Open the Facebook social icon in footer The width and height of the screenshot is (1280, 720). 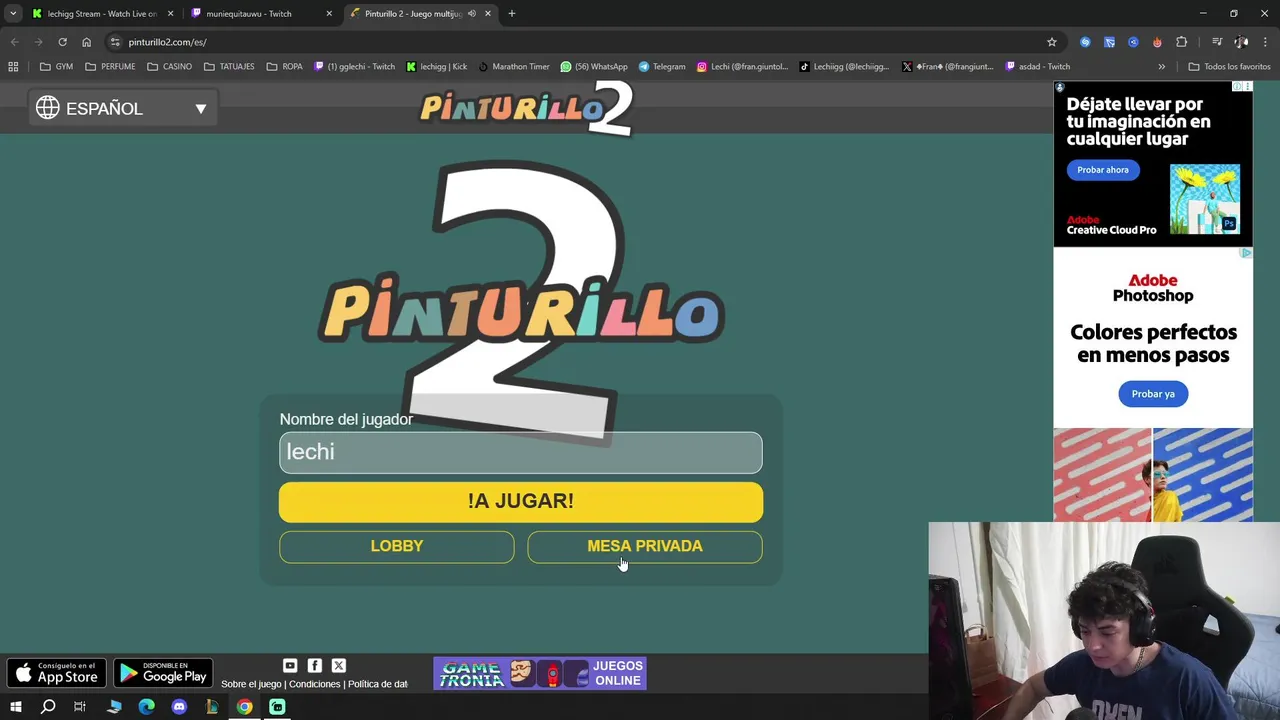pos(315,666)
